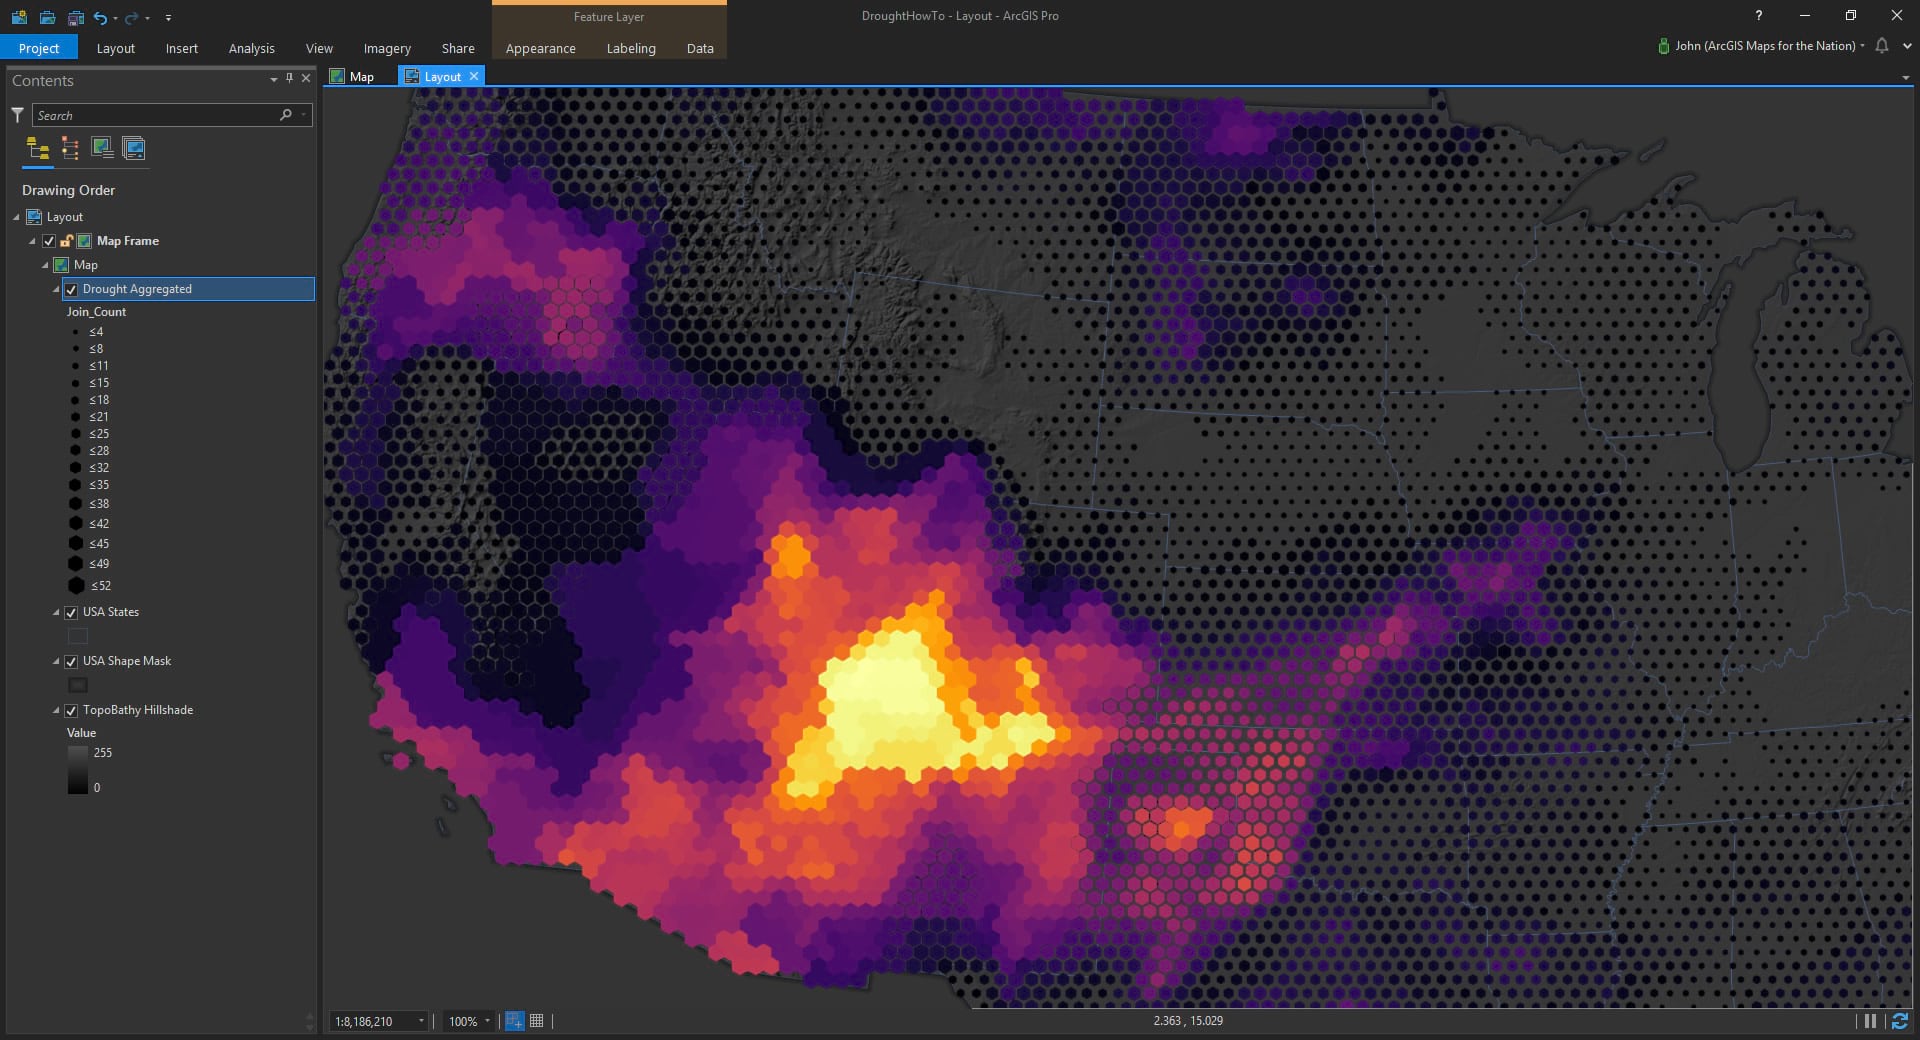Viewport: 1920px width, 1040px height.
Task: Click the magnifier search icon in Contents
Action: (x=286, y=115)
